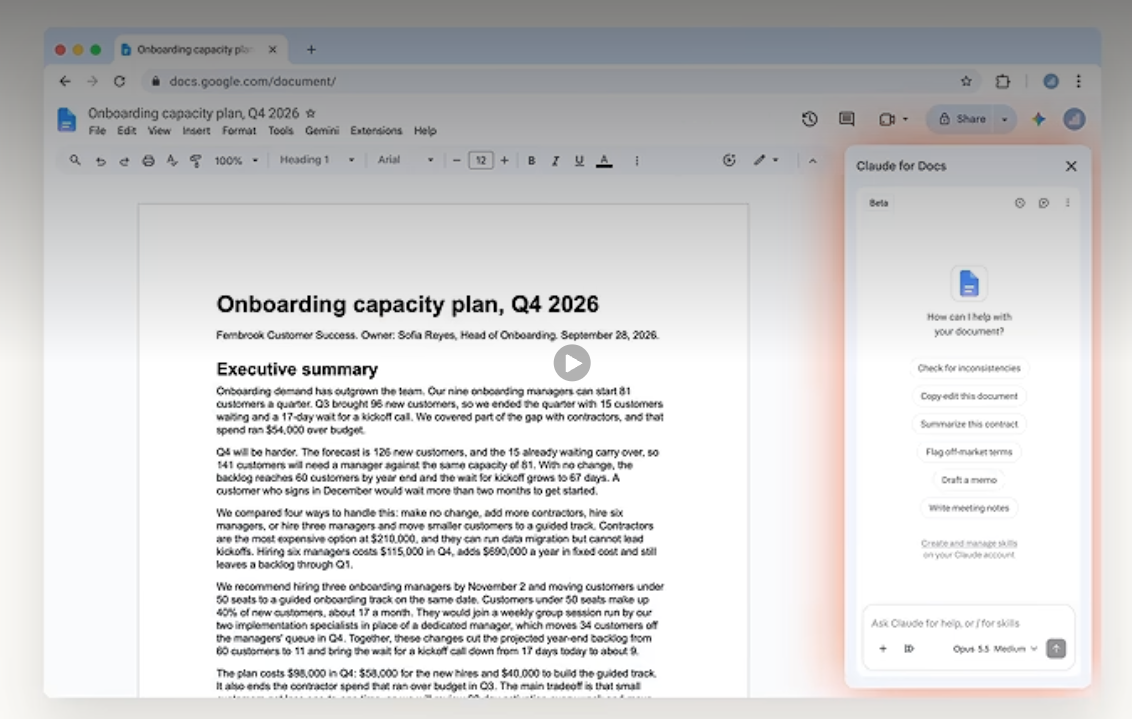The width and height of the screenshot is (1132, 719).
Task: Open the View menu
Action: (159, 131)
